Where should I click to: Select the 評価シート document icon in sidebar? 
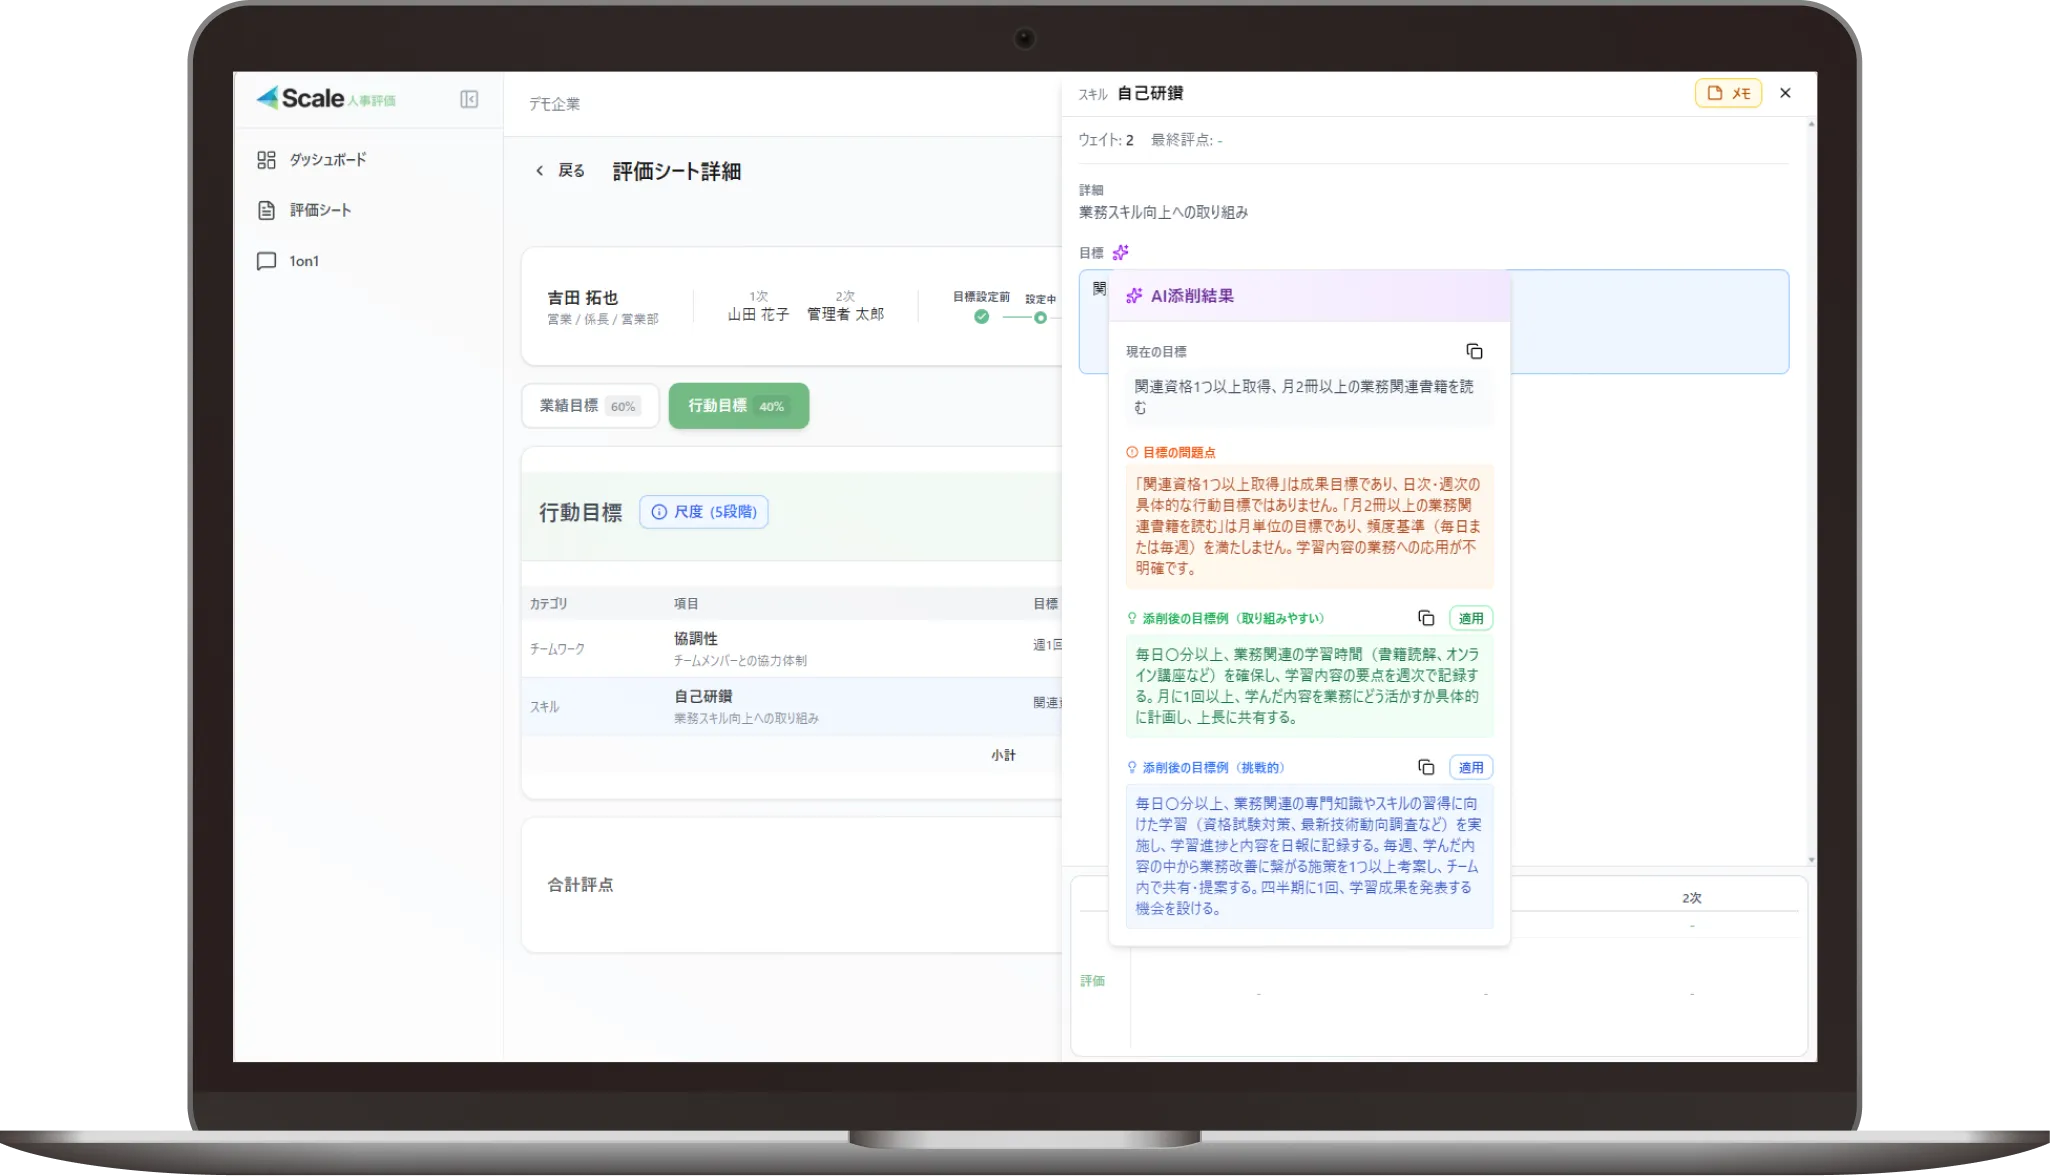coord(266,210)
